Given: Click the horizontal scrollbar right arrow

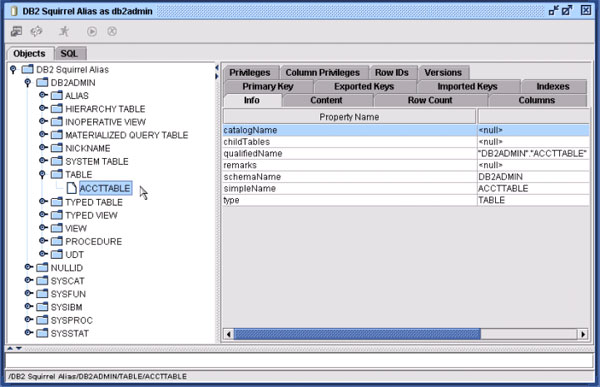Looking at the screenshot, I should 583,334.
